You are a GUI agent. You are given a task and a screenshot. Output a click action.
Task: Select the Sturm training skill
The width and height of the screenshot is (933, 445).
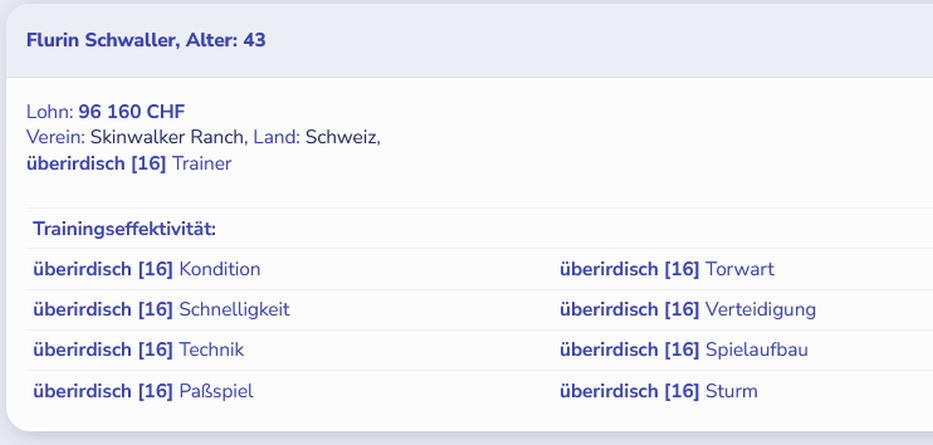click(x=731, y=391)
